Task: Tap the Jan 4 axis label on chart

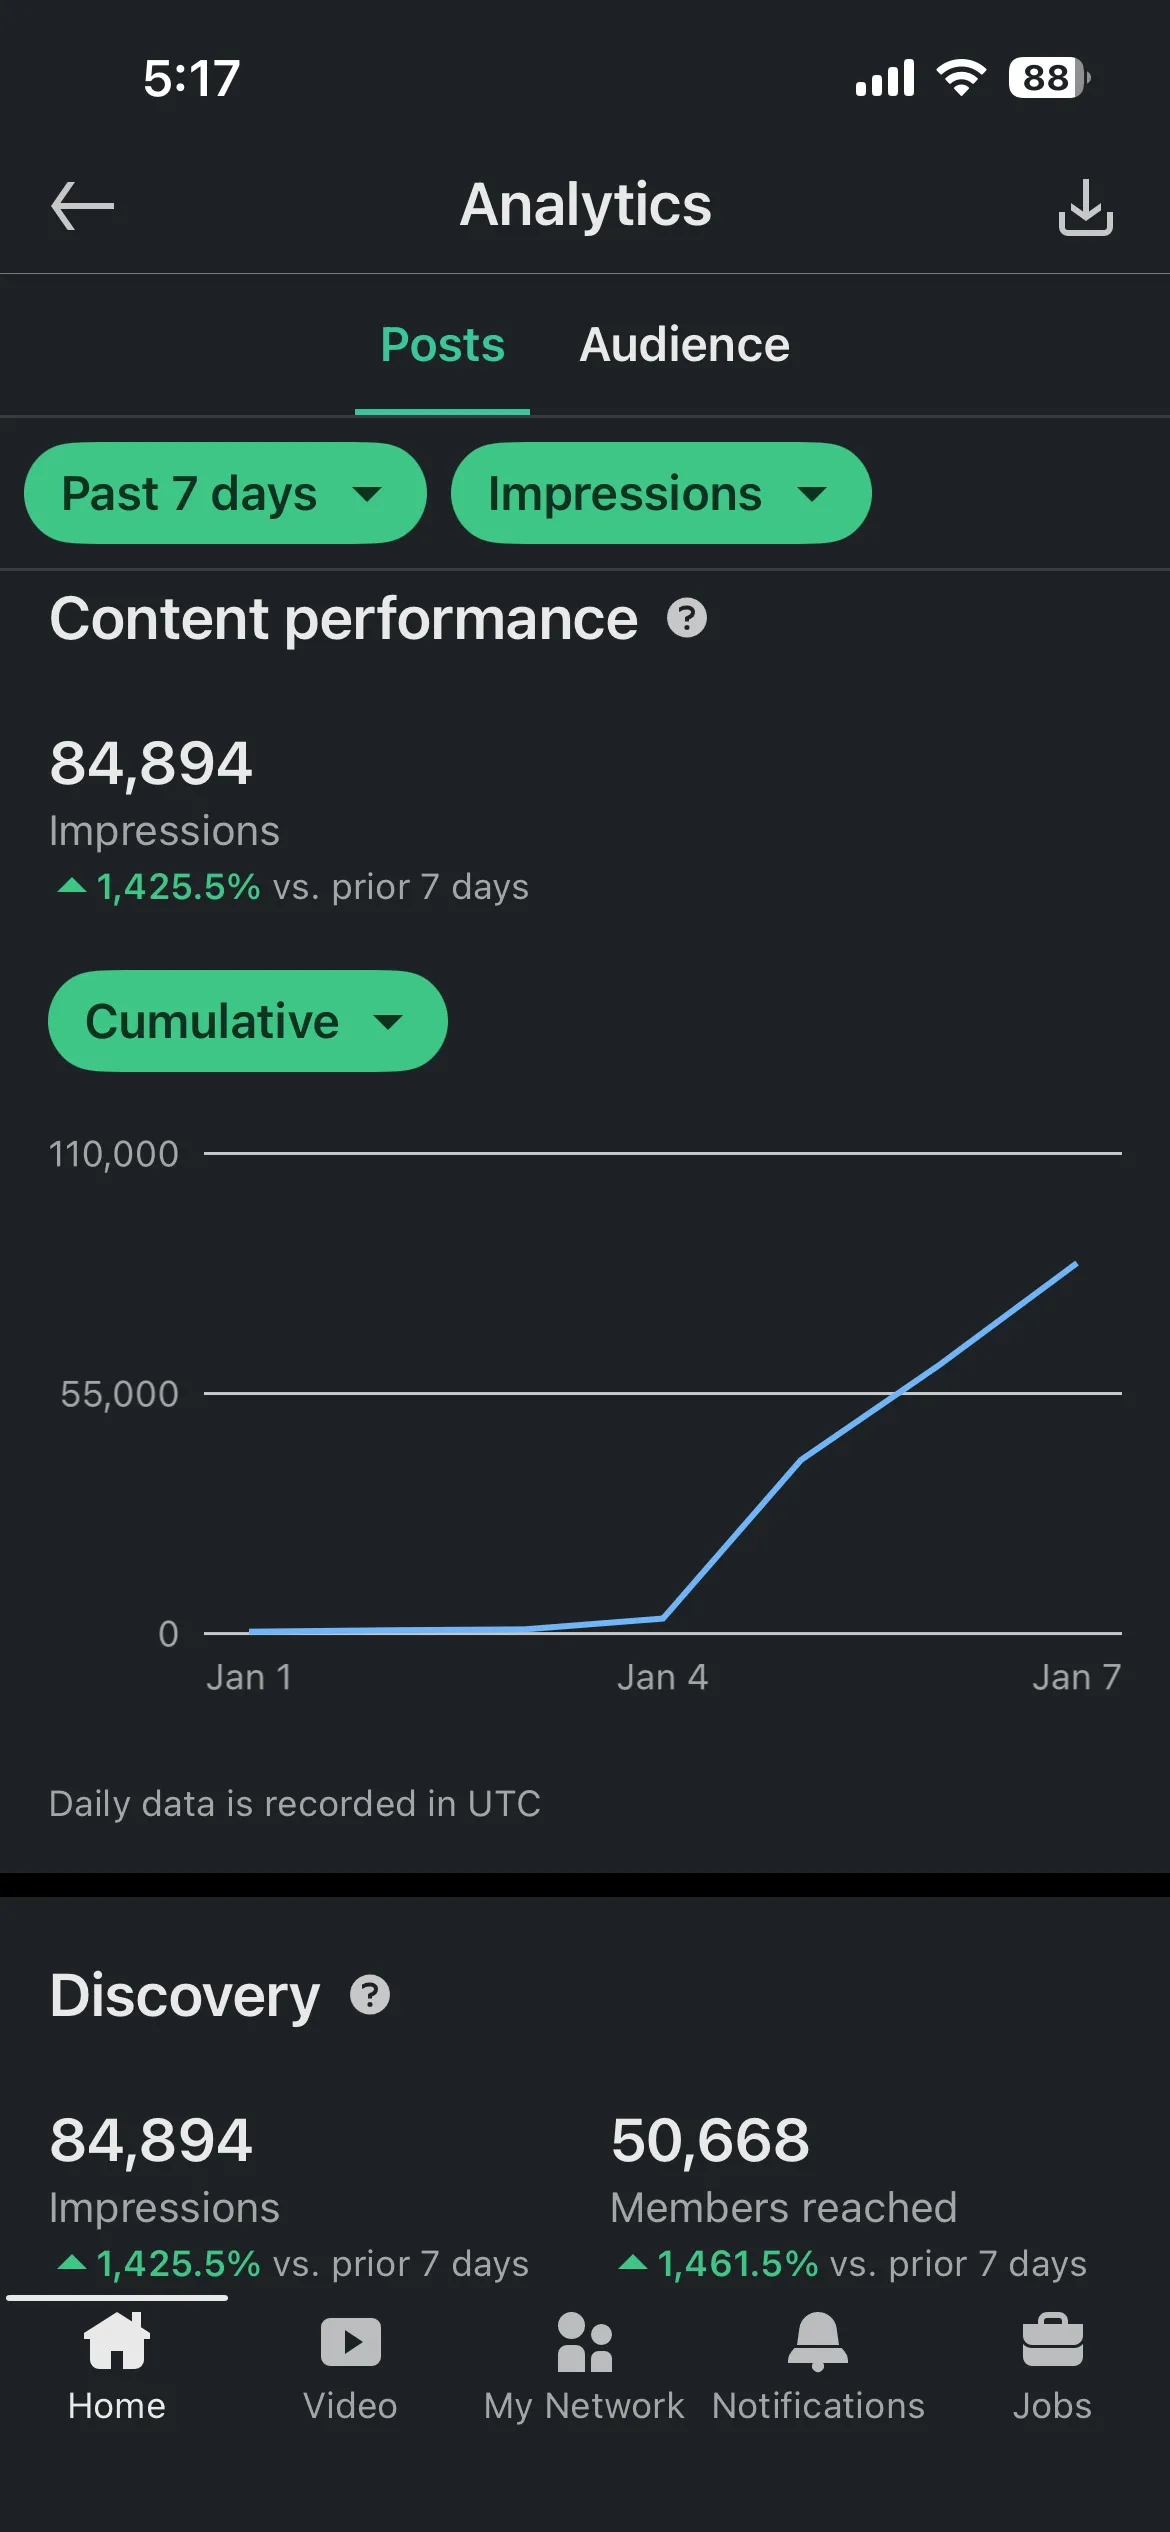Action: 663,1677
